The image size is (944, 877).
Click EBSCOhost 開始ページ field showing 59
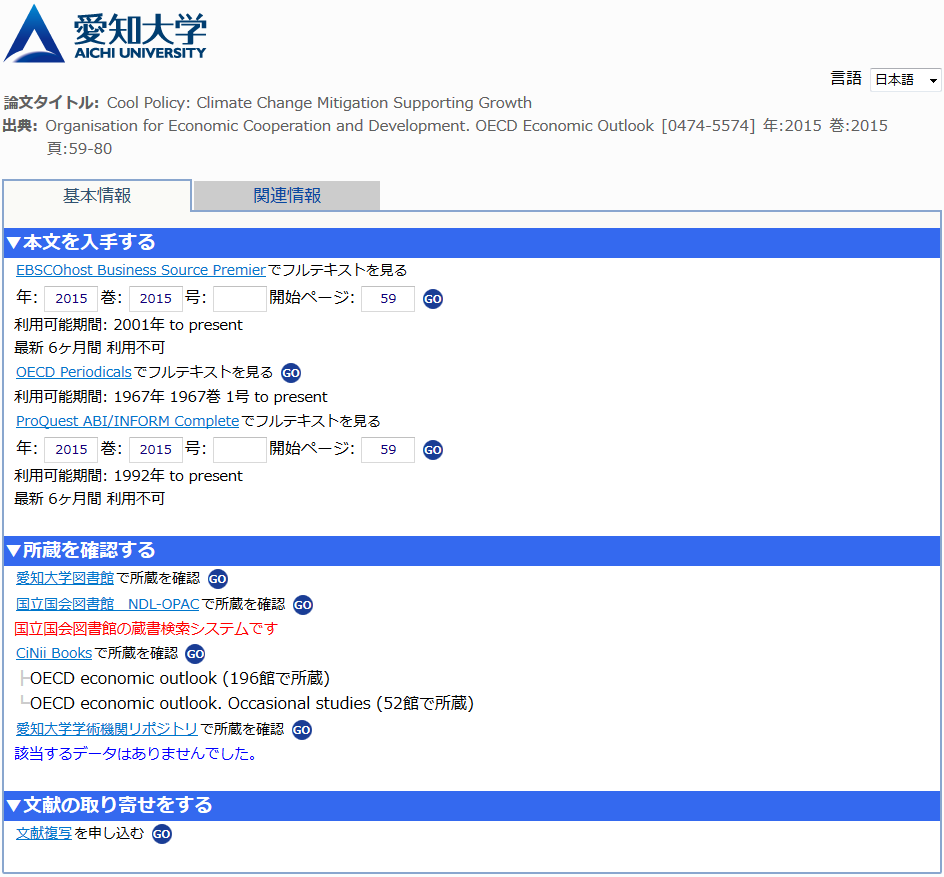pyautogui.click(x=388, y=299)
